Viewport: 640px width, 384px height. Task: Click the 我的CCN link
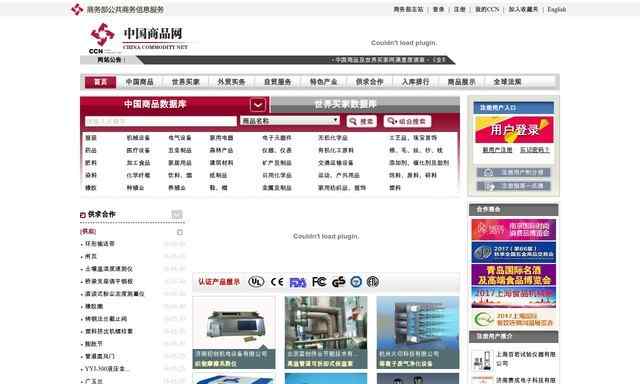tap(487, 9)
